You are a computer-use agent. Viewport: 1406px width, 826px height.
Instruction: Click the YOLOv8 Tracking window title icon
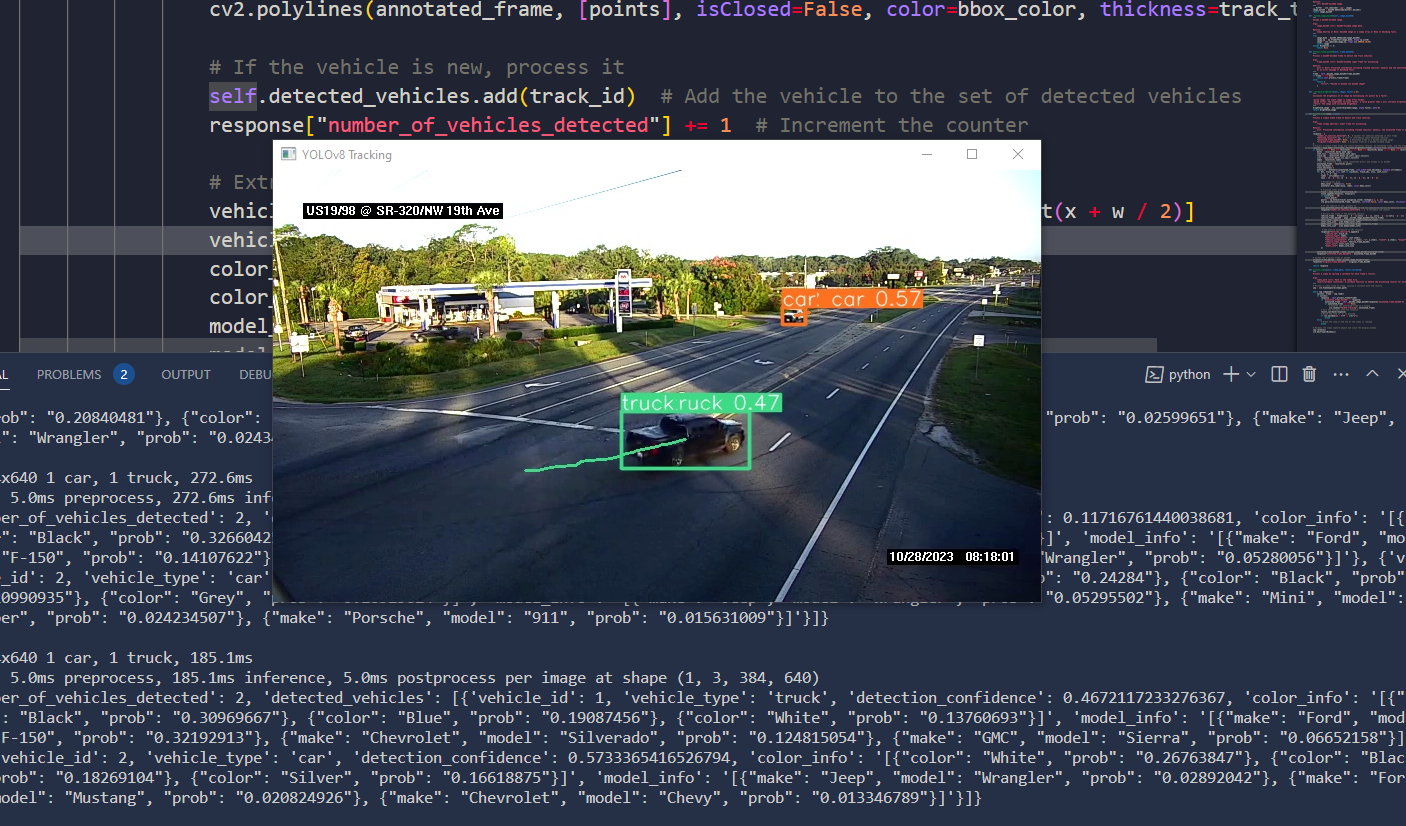point(289,155)
